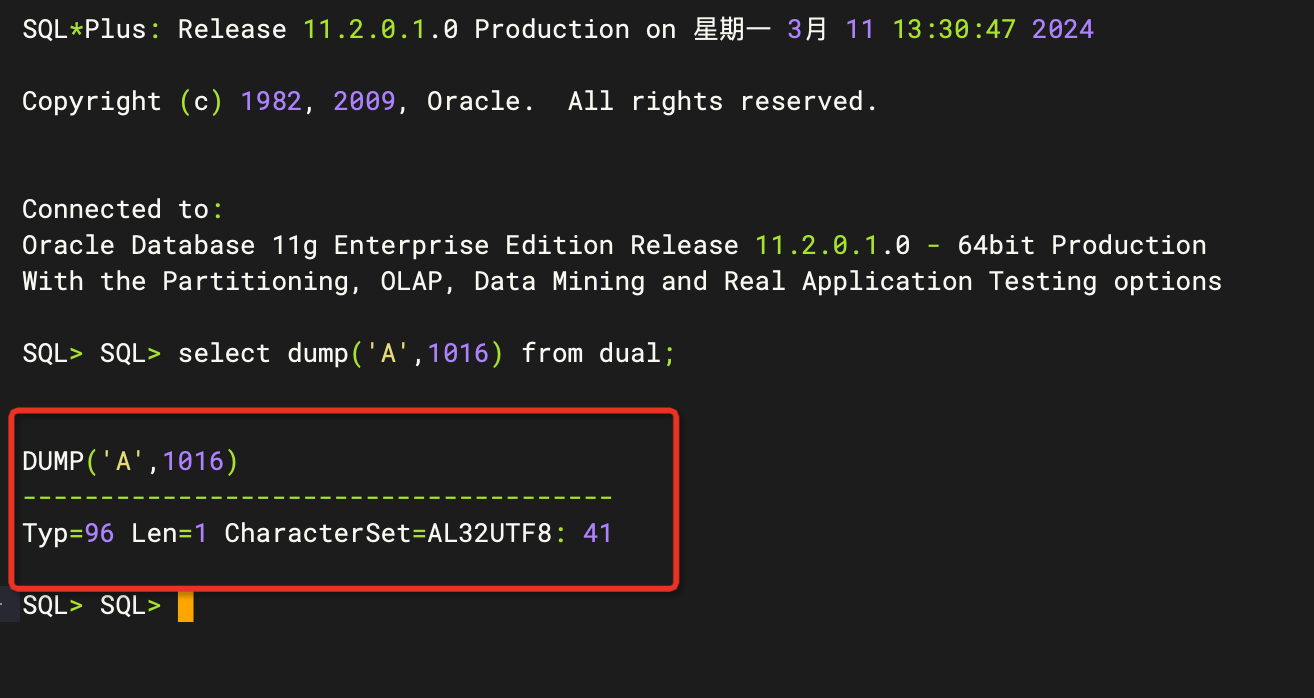Click the select keyword in the query
This screenshot has height=698, width=1314.
[x=224, y=353]
